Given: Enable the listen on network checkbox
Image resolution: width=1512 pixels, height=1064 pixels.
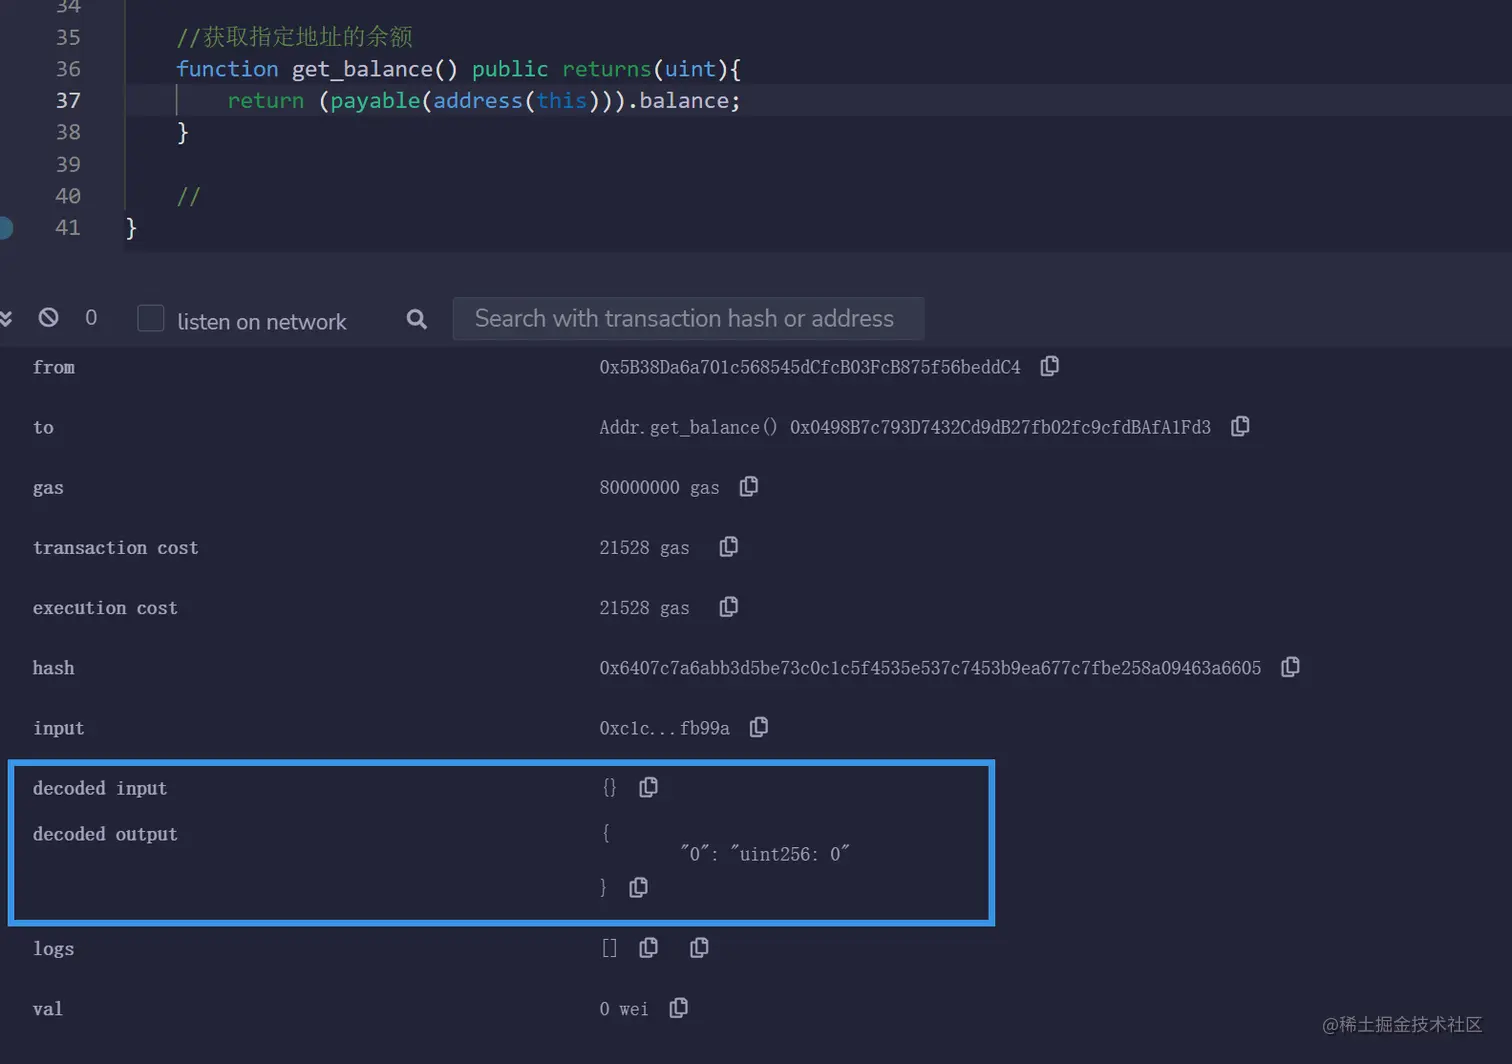Looking at the screenshot, I should click(x=150, y=318).
